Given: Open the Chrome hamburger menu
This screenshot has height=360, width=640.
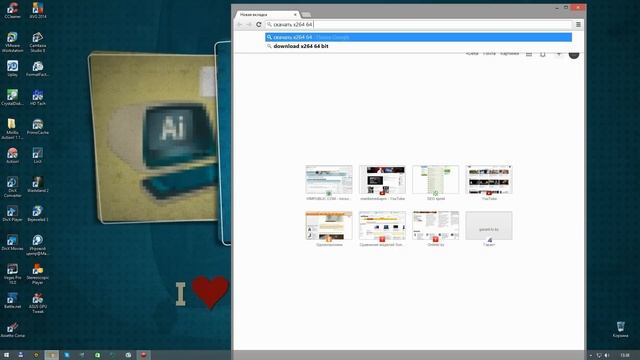Looking at the screenshot, I should point(578,24).
